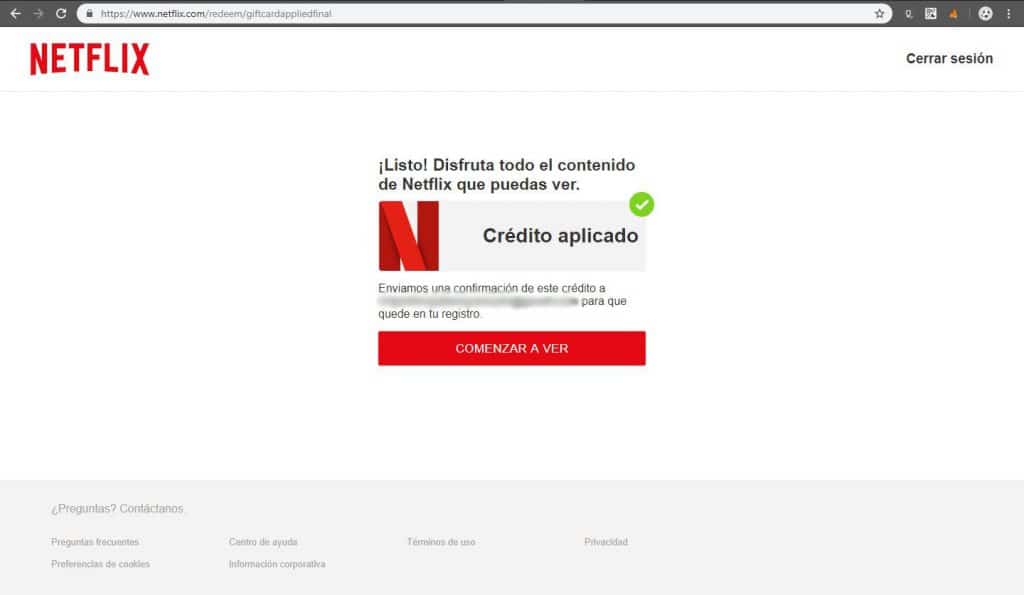The image size is (1024, 595).
Task: Click the browser forward arrow
Action: coord(39,13)
